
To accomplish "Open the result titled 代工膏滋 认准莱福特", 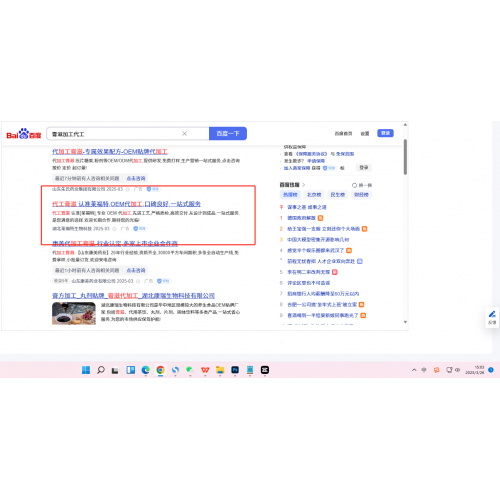I will coord(126,204).
